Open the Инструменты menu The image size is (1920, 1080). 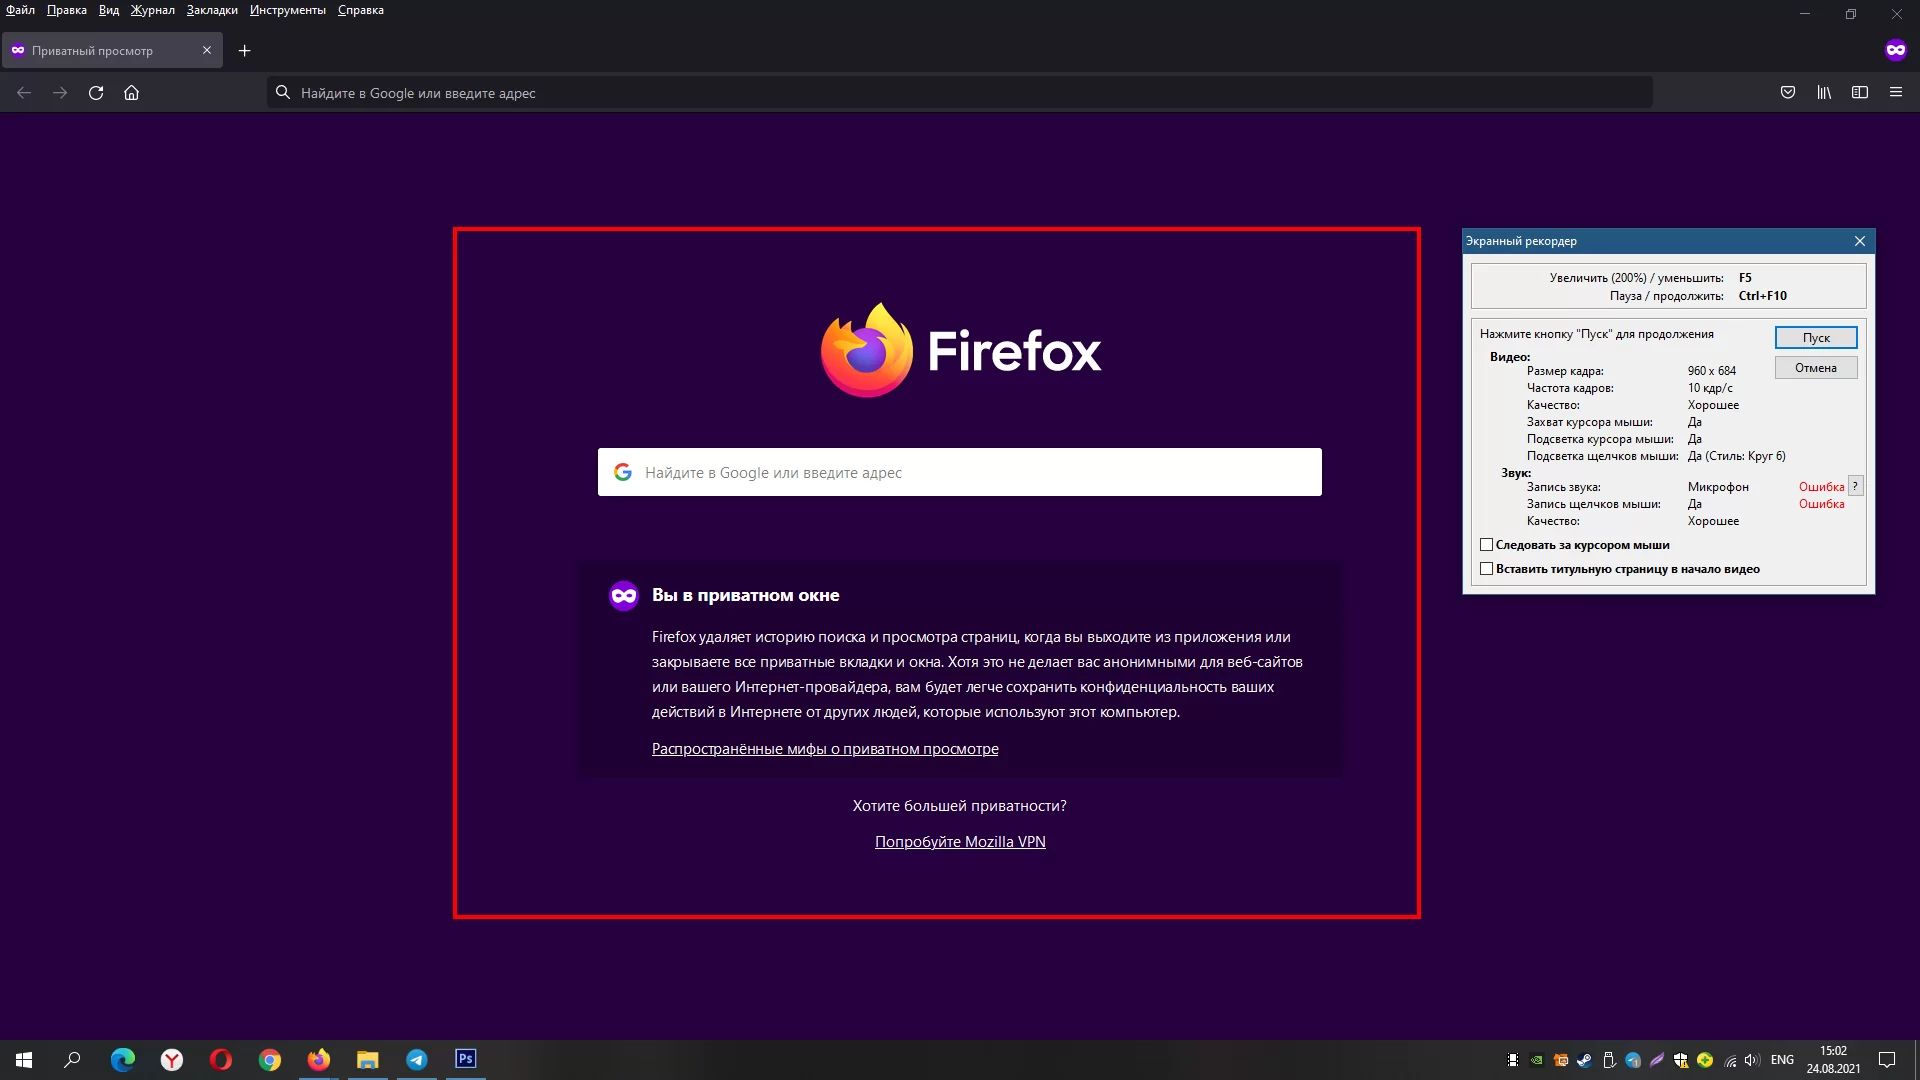(x=288, y=10)
